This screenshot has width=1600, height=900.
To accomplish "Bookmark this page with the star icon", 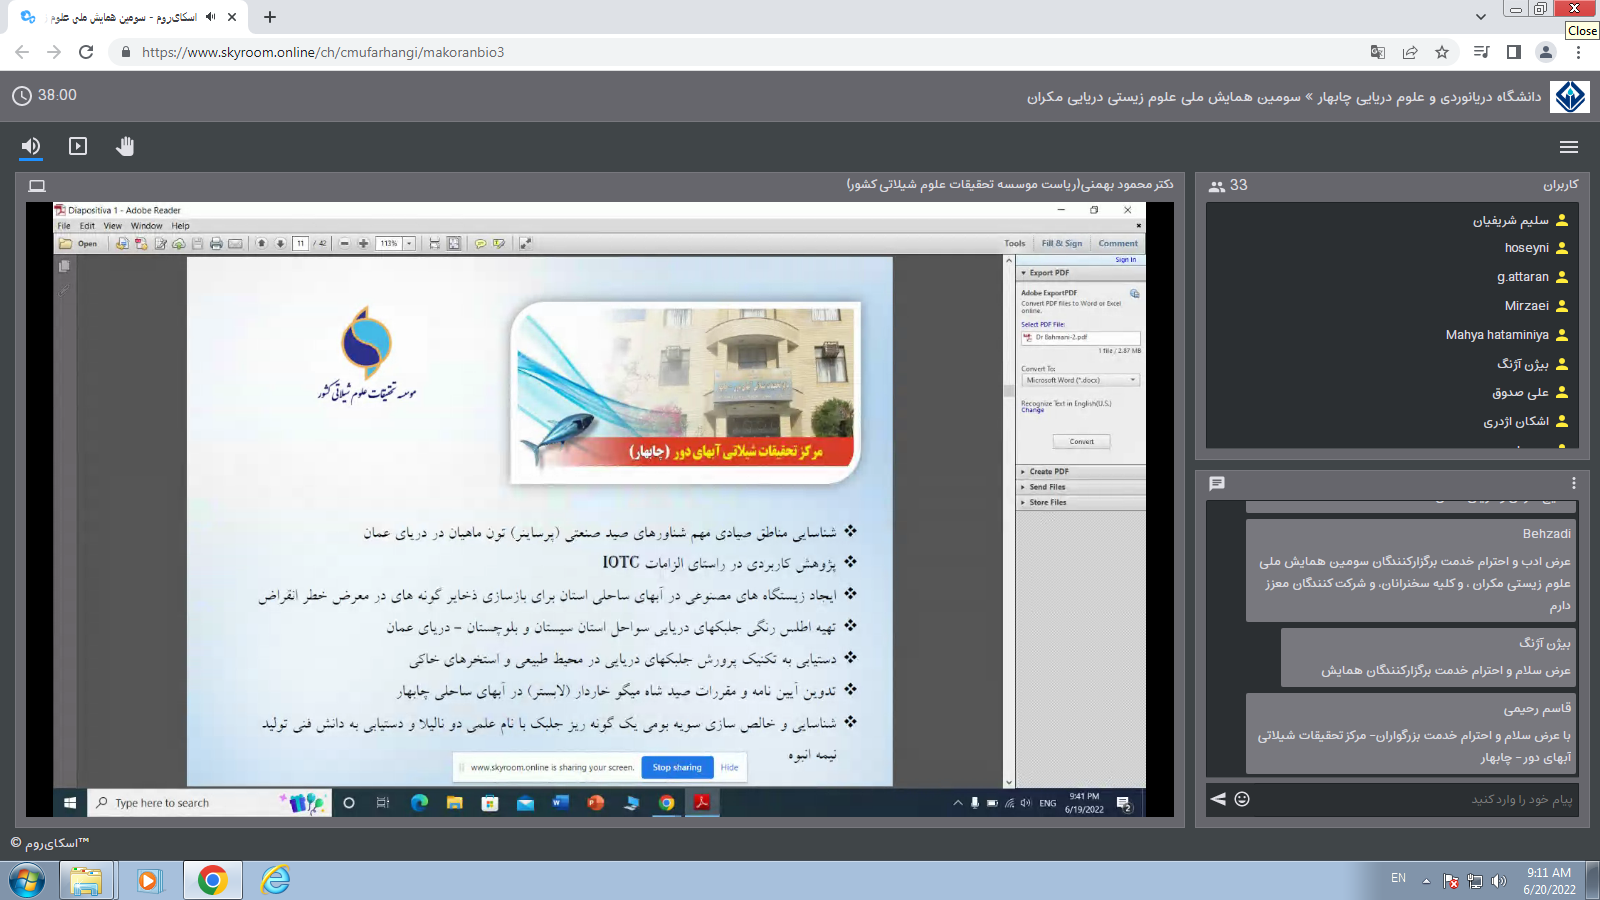I will [1442, 52].
